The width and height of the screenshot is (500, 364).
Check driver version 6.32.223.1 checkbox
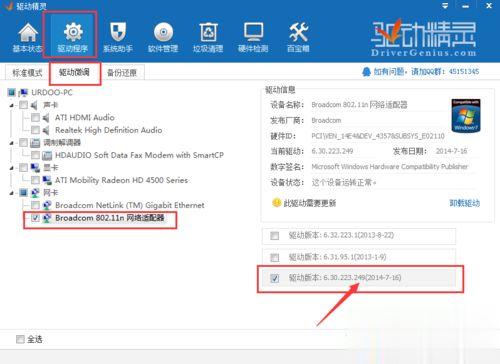275,236
